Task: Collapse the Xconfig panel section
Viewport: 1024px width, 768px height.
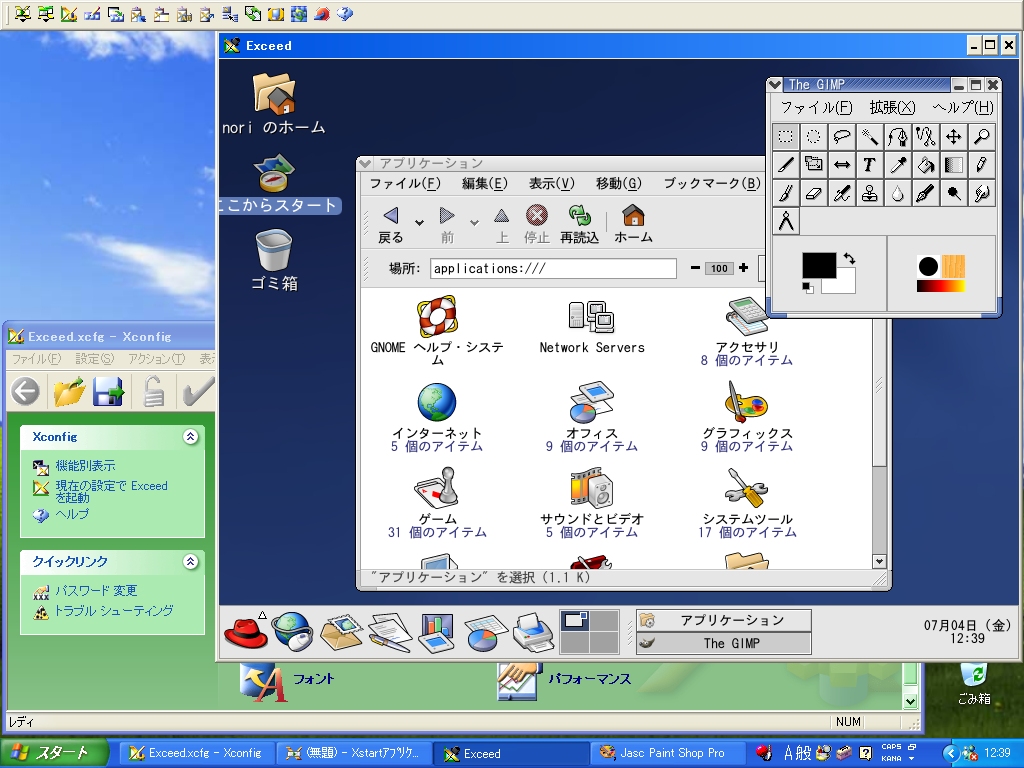Action: pos(190,437)
